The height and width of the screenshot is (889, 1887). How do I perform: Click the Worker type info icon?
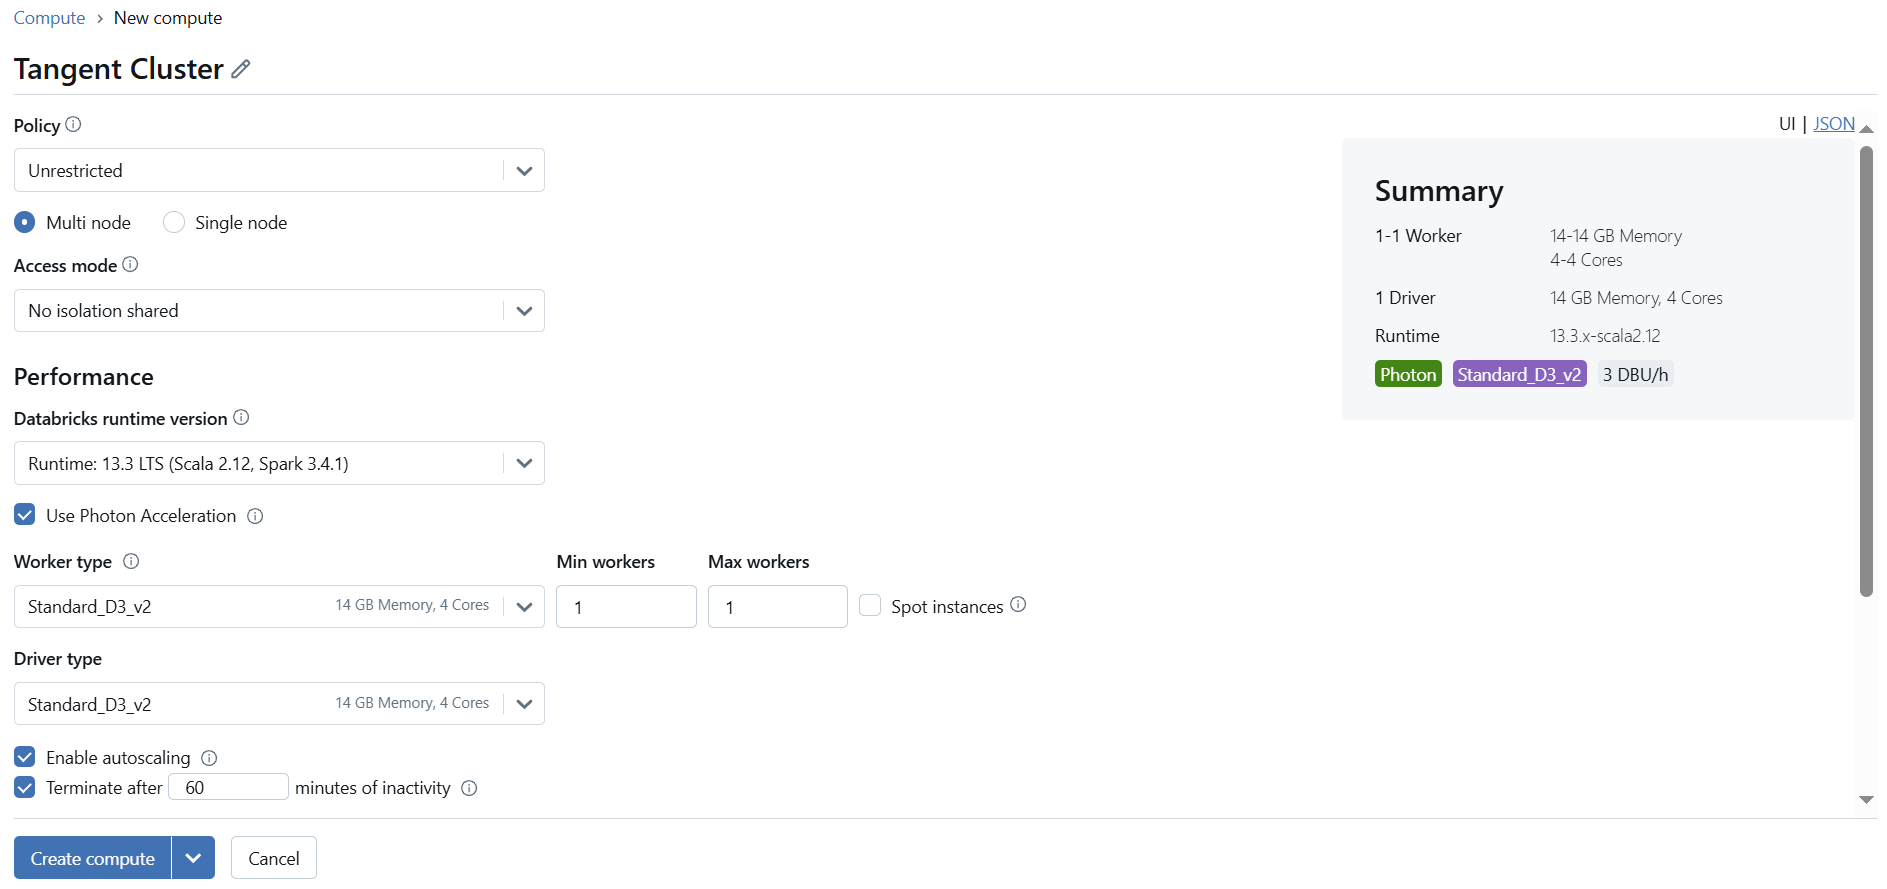[x=131, y=562]
